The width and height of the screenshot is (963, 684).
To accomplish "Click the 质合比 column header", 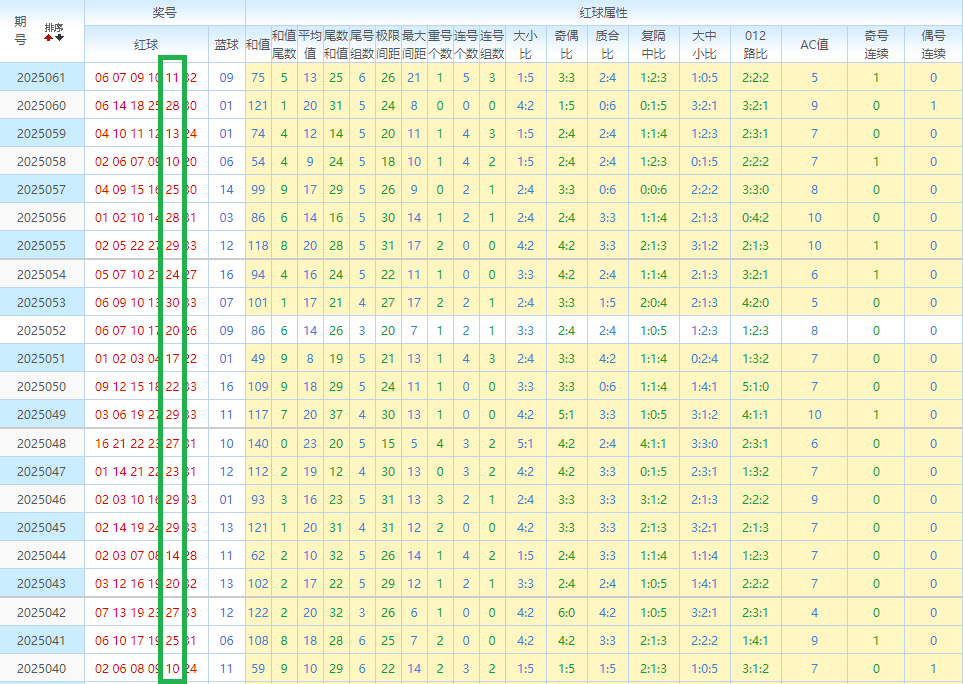I will pos(607,44).
